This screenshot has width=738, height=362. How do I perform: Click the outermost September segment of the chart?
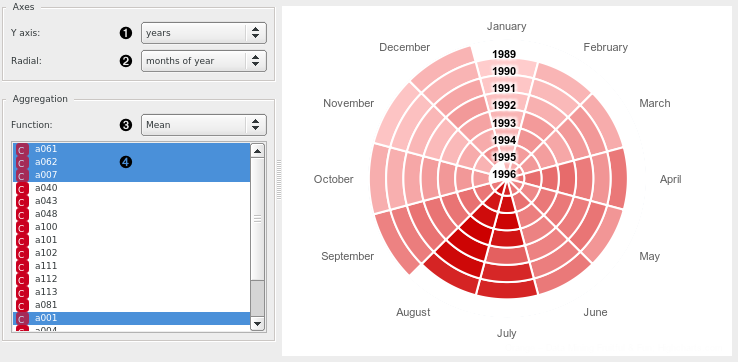click(398, 243)
